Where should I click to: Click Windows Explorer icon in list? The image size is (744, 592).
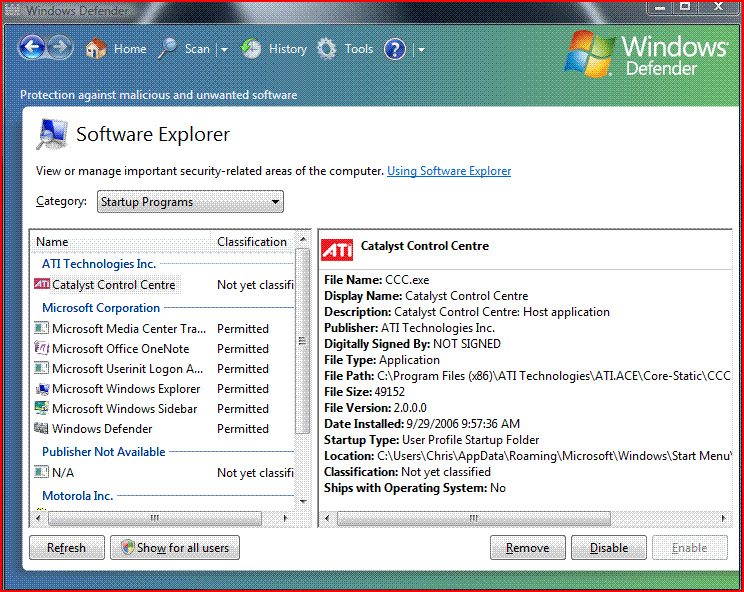click(42, 388)
